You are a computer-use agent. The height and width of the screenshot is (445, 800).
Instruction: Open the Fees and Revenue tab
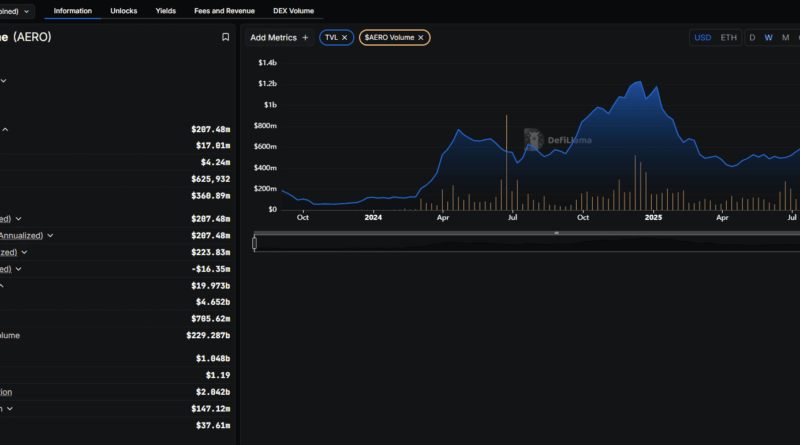click(x=224, y=11)
